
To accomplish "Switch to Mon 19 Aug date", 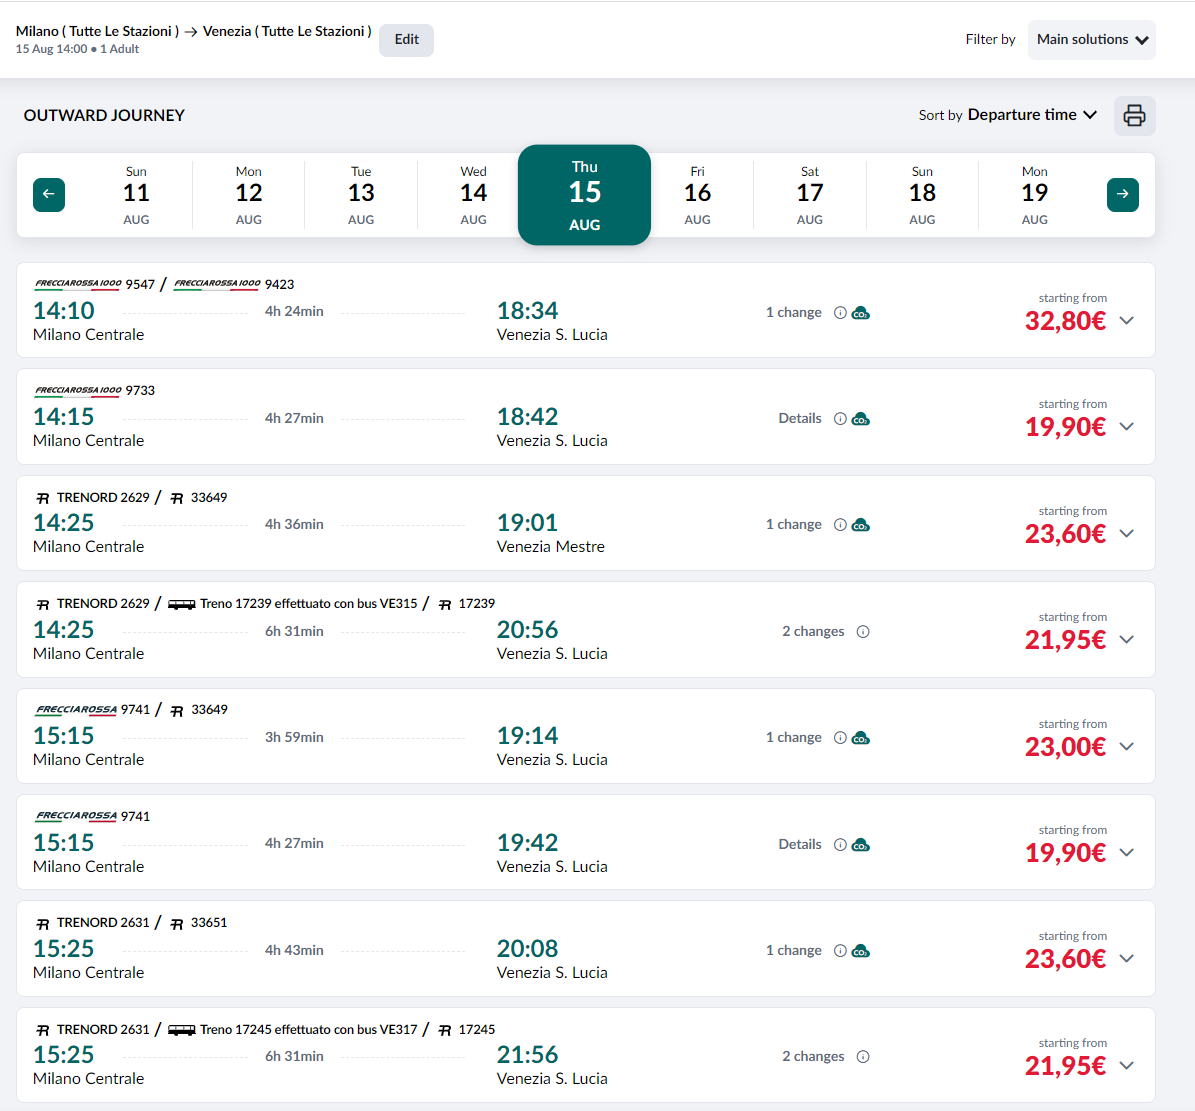I will coord(1034,194).
